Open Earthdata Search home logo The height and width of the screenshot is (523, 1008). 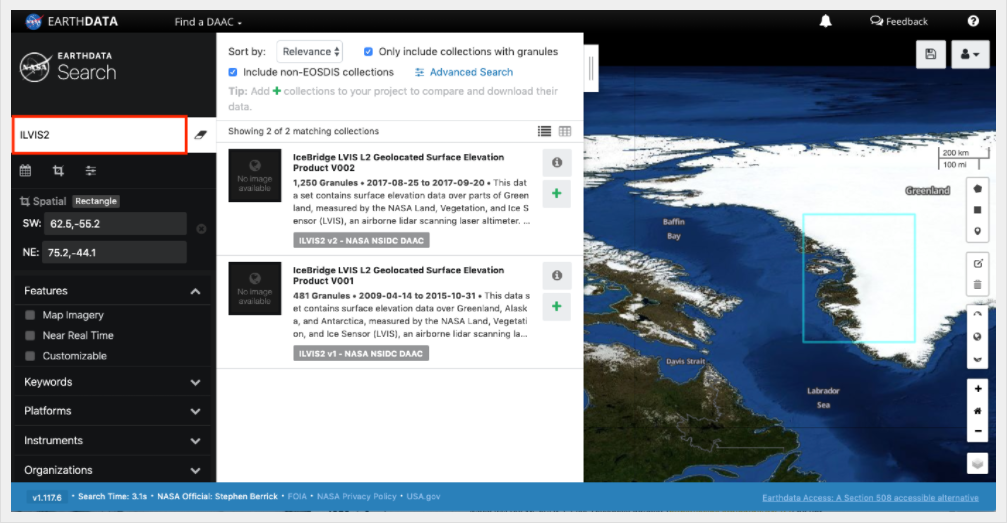(68, 67)
